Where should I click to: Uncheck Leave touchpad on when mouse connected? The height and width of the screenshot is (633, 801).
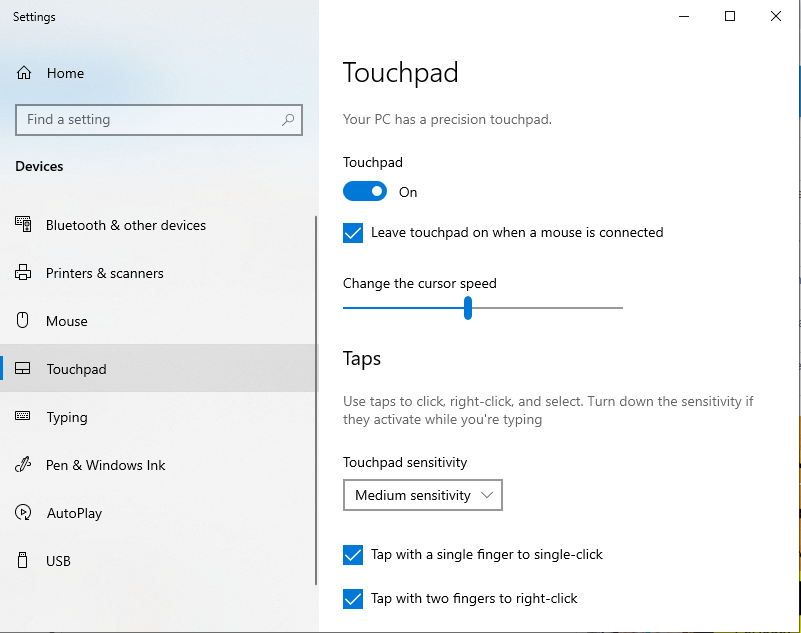click(353, 233)
